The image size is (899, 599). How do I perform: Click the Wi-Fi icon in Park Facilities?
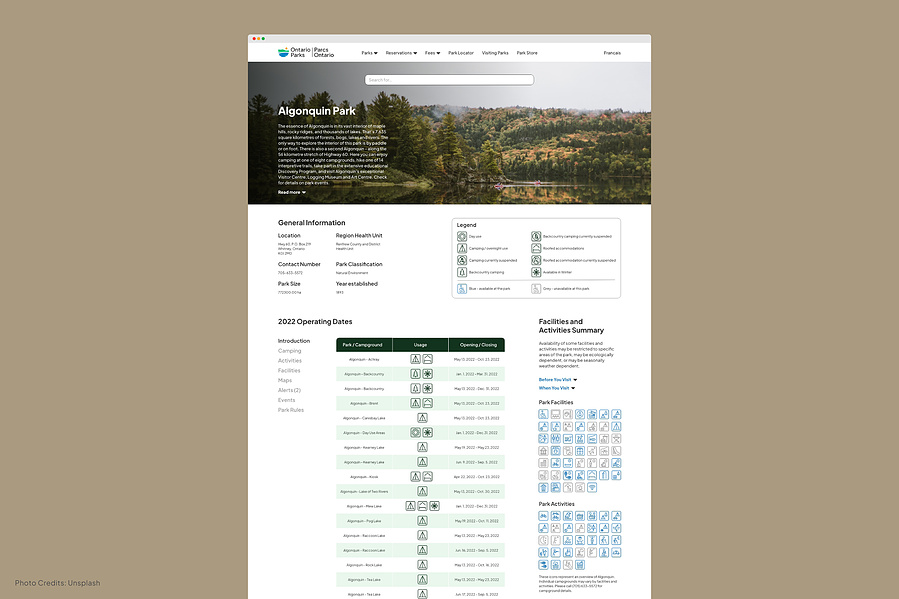point(592,487)
